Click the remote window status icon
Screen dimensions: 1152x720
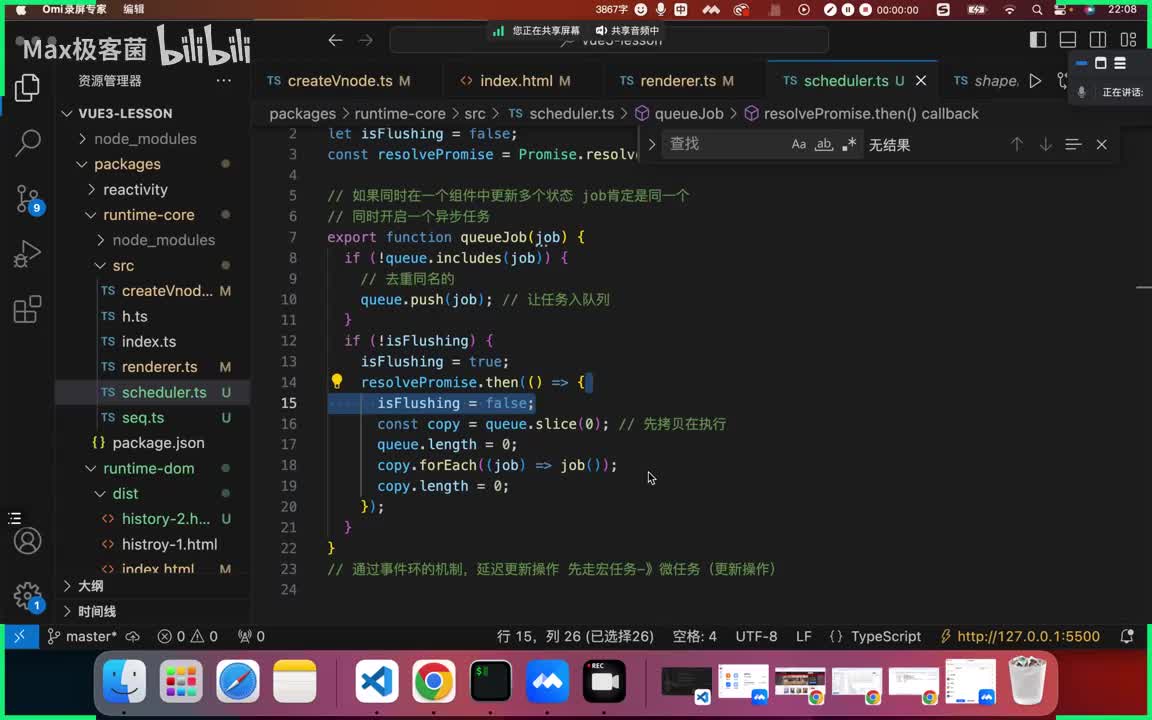coord(19,636)
